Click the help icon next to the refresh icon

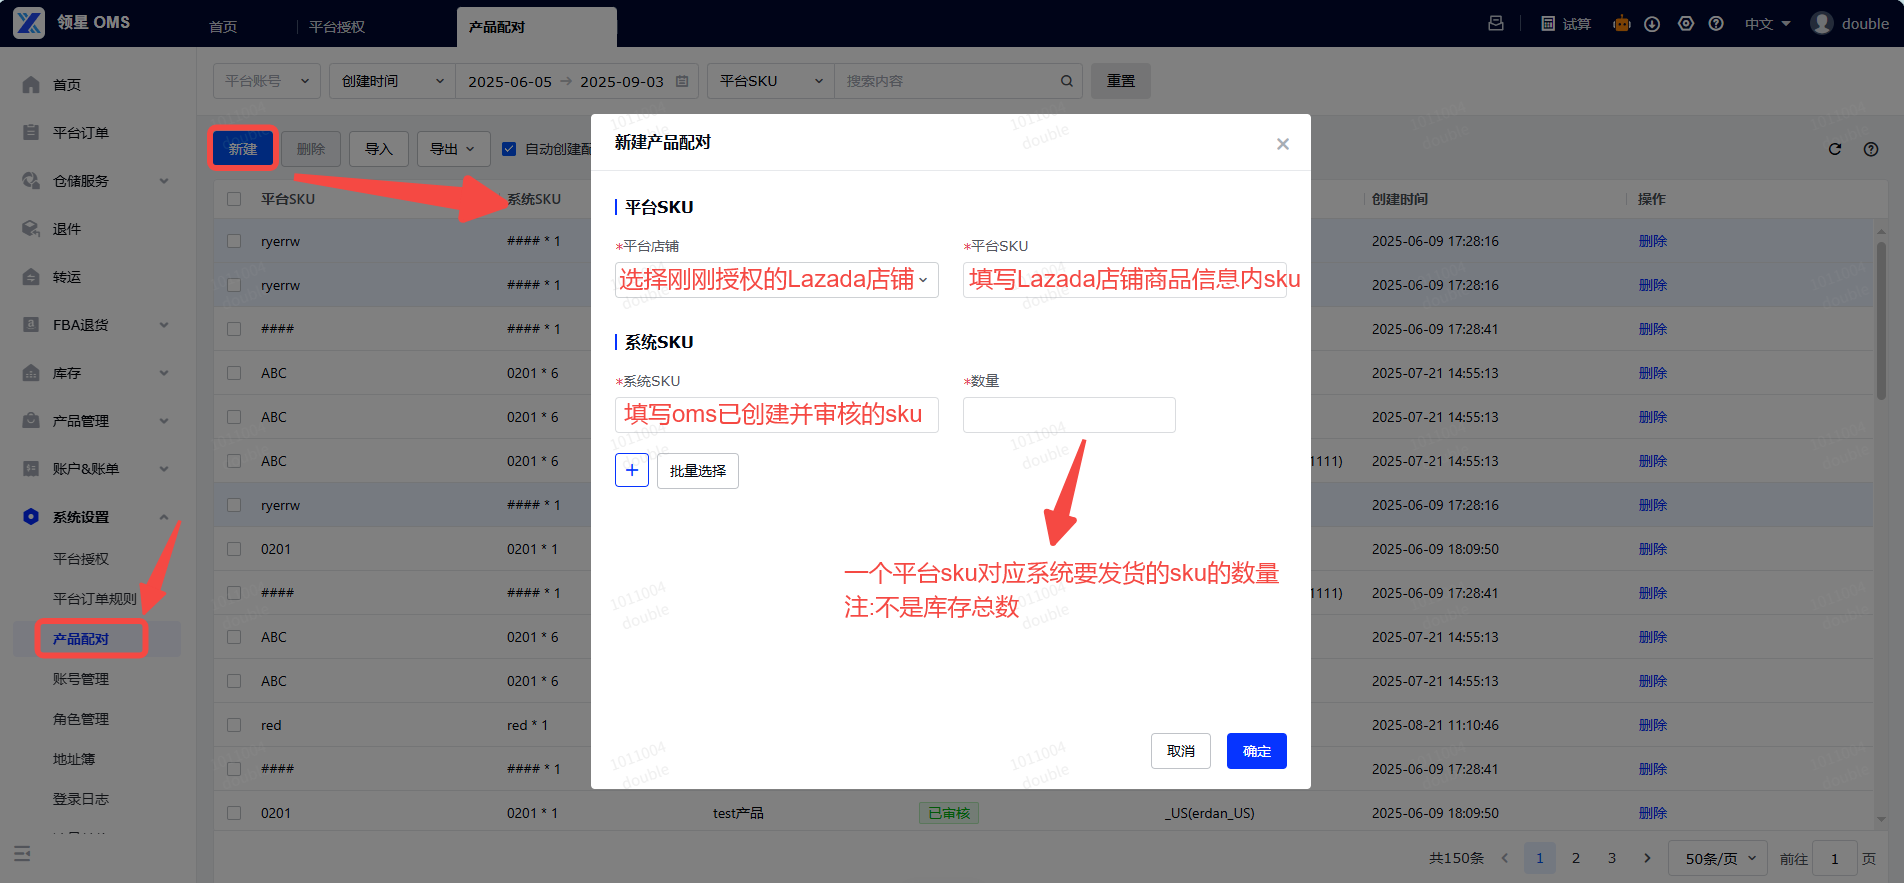coord(1871,149)
